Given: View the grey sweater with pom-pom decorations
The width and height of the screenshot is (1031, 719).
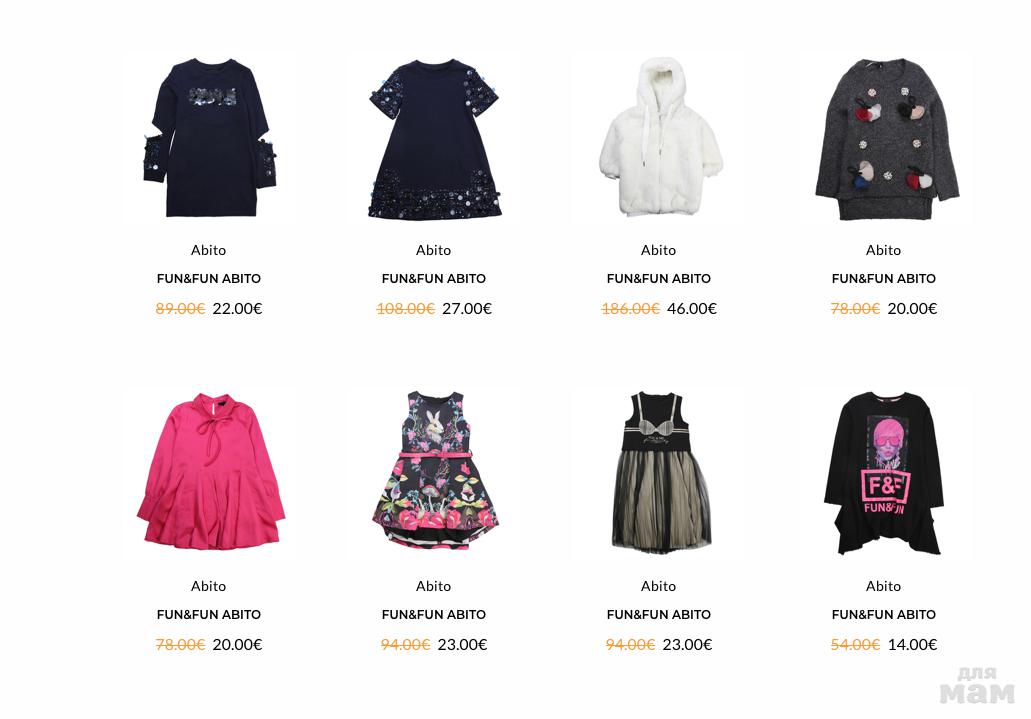Looking at the screenshot, I should coord(886,139).
